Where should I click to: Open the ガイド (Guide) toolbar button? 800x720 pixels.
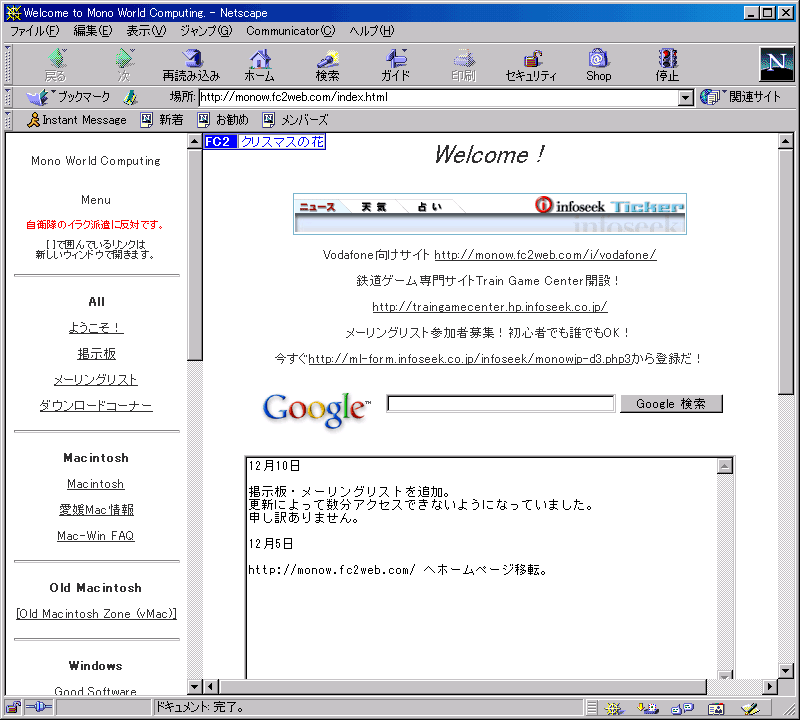[395, 65]
